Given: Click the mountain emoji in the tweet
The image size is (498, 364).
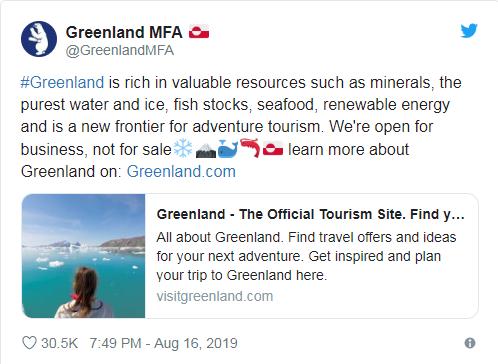Looking at the screenshot, I should (206, 150).
